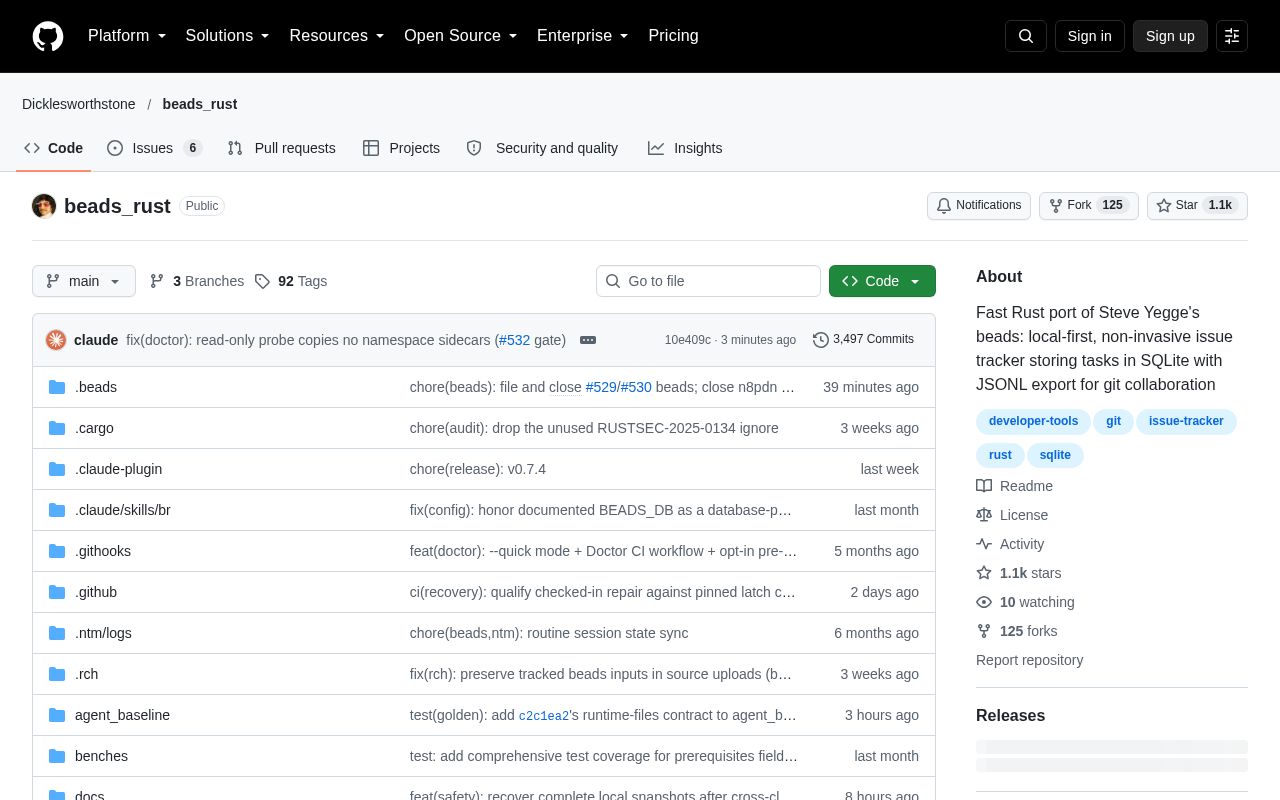Expand commit message ellipsis icon
This screenshot has height=800, width=1280.
(x=588, y=340)
